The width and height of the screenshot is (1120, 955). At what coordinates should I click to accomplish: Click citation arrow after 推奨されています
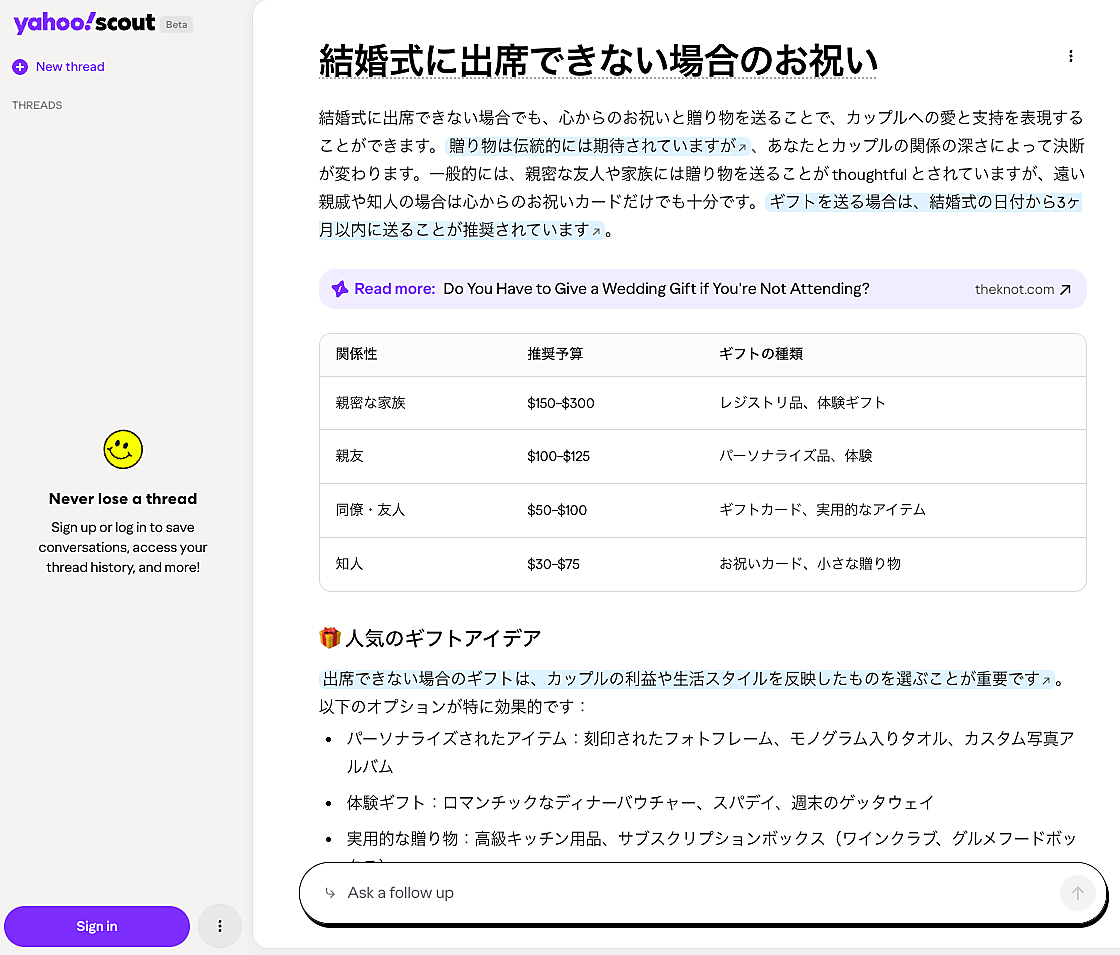pos(597,231)
